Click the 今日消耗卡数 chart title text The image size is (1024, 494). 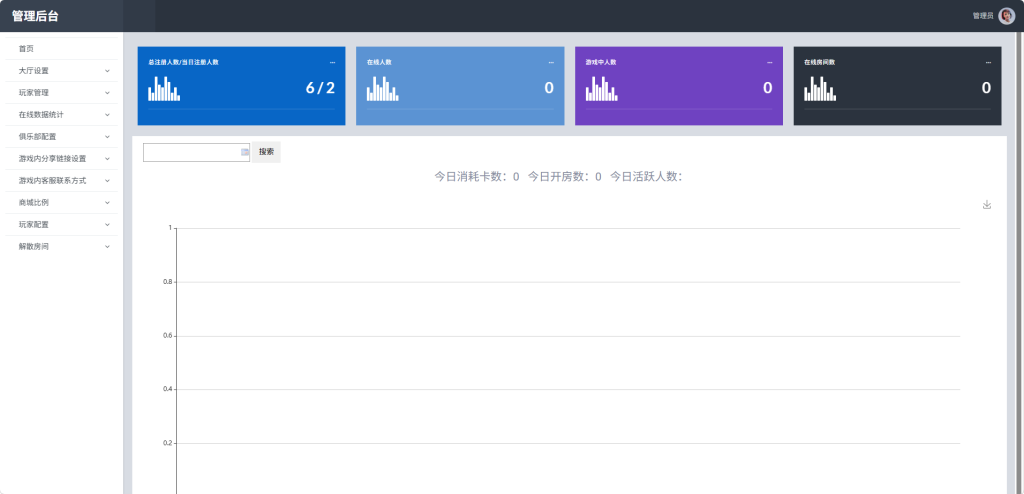(477, 176)
